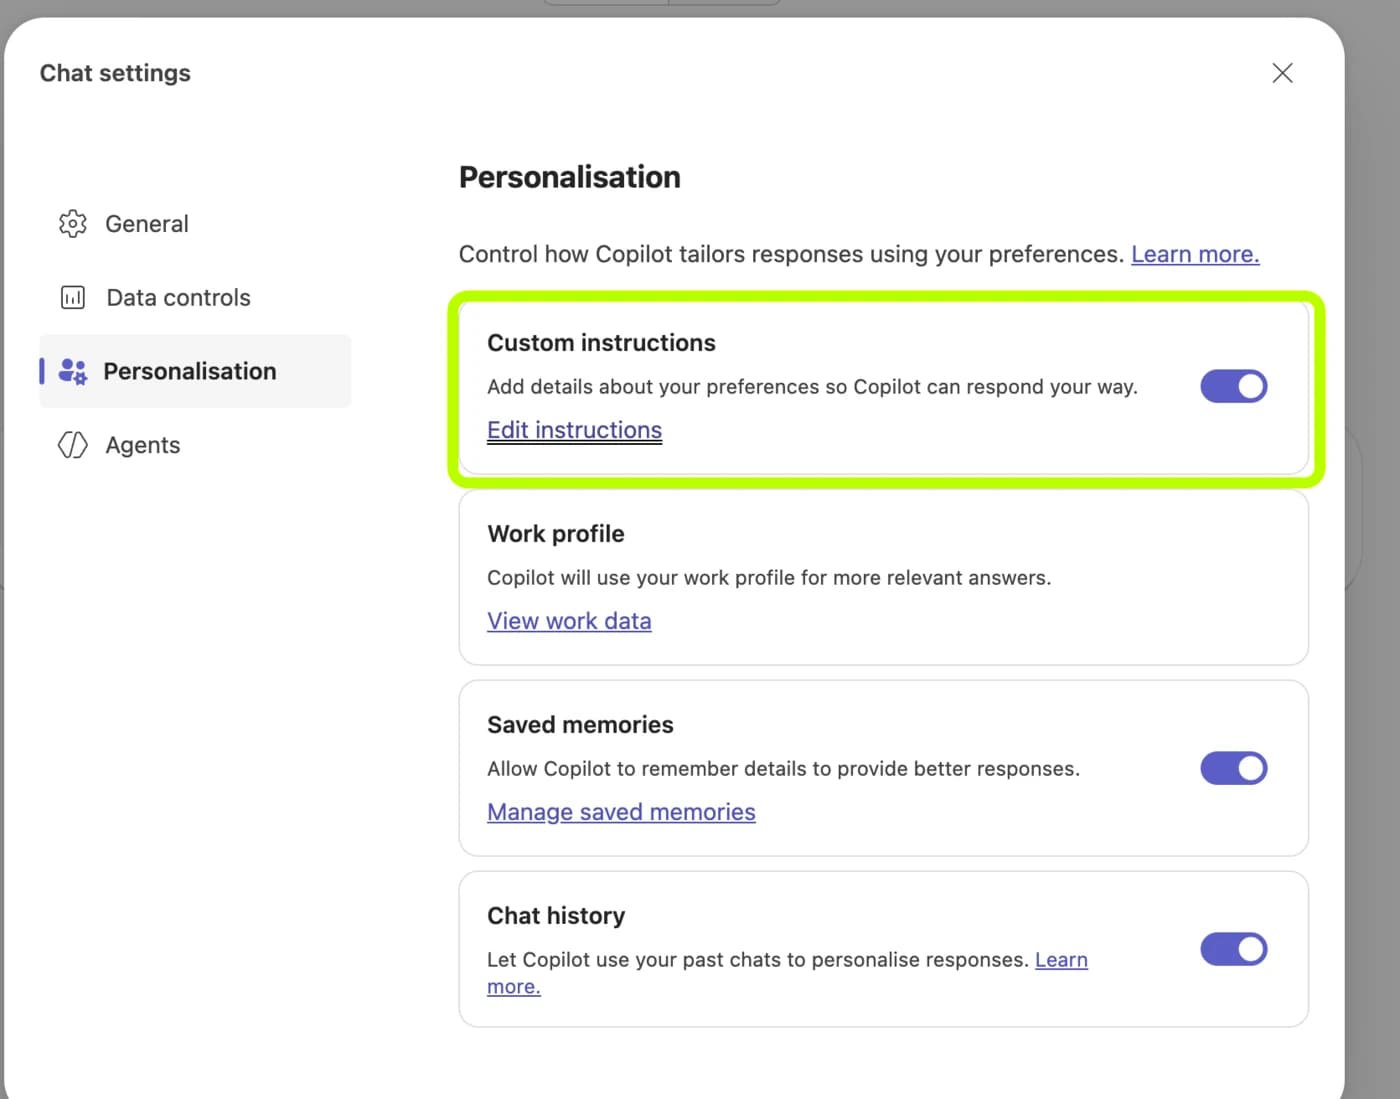Image resolution: width=1400 pixels, height=1099 pixels.
Task: Follow Learn more link in Chat history
Action: 1061,960
